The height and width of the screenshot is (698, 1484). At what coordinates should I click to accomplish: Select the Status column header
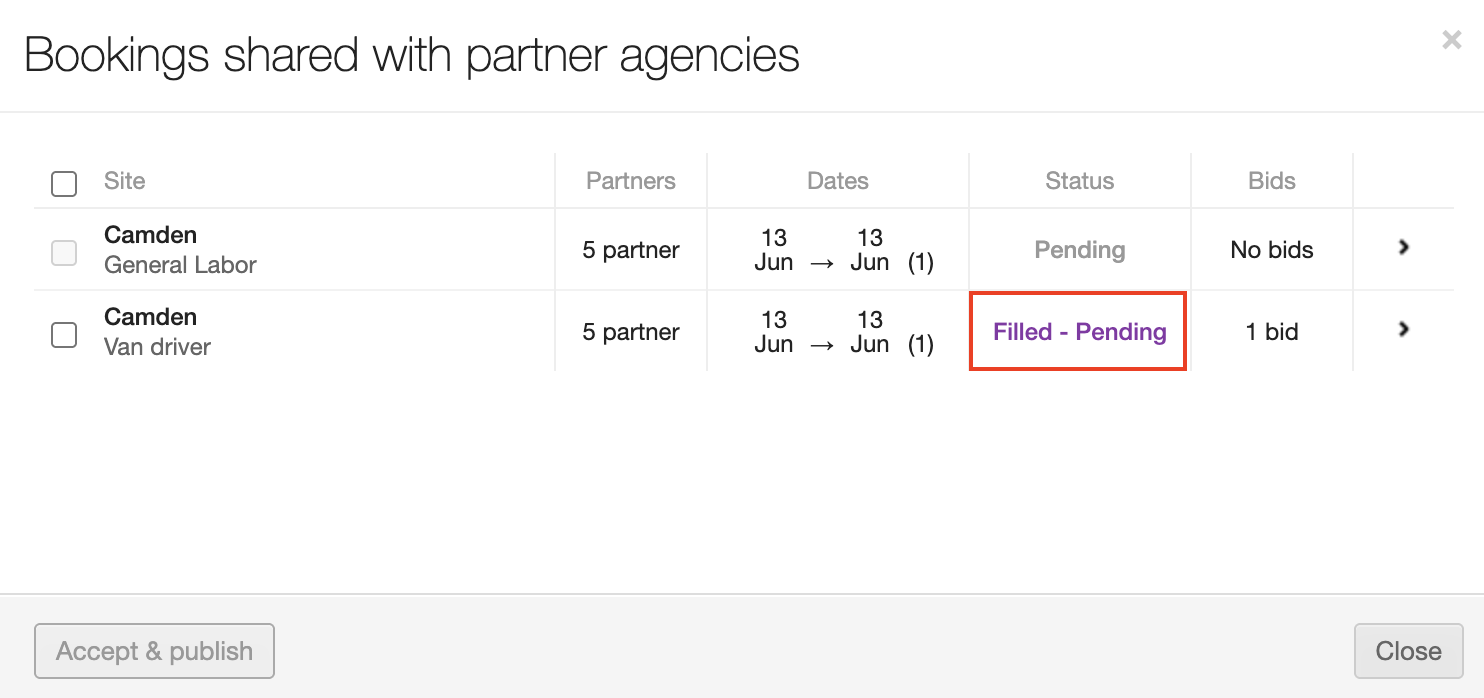point(1080,181)
